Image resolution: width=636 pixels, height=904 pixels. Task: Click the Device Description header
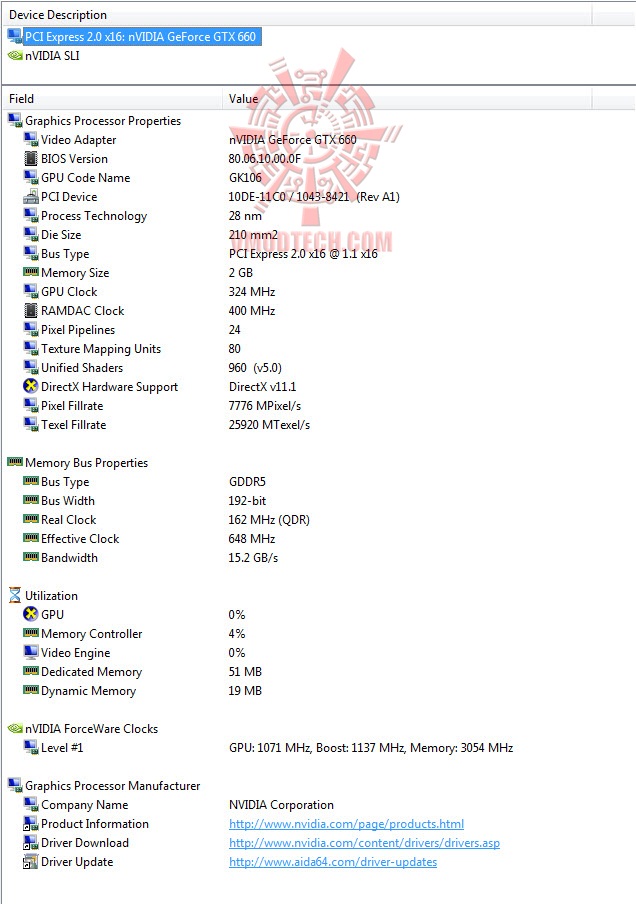tap(58, 14)
